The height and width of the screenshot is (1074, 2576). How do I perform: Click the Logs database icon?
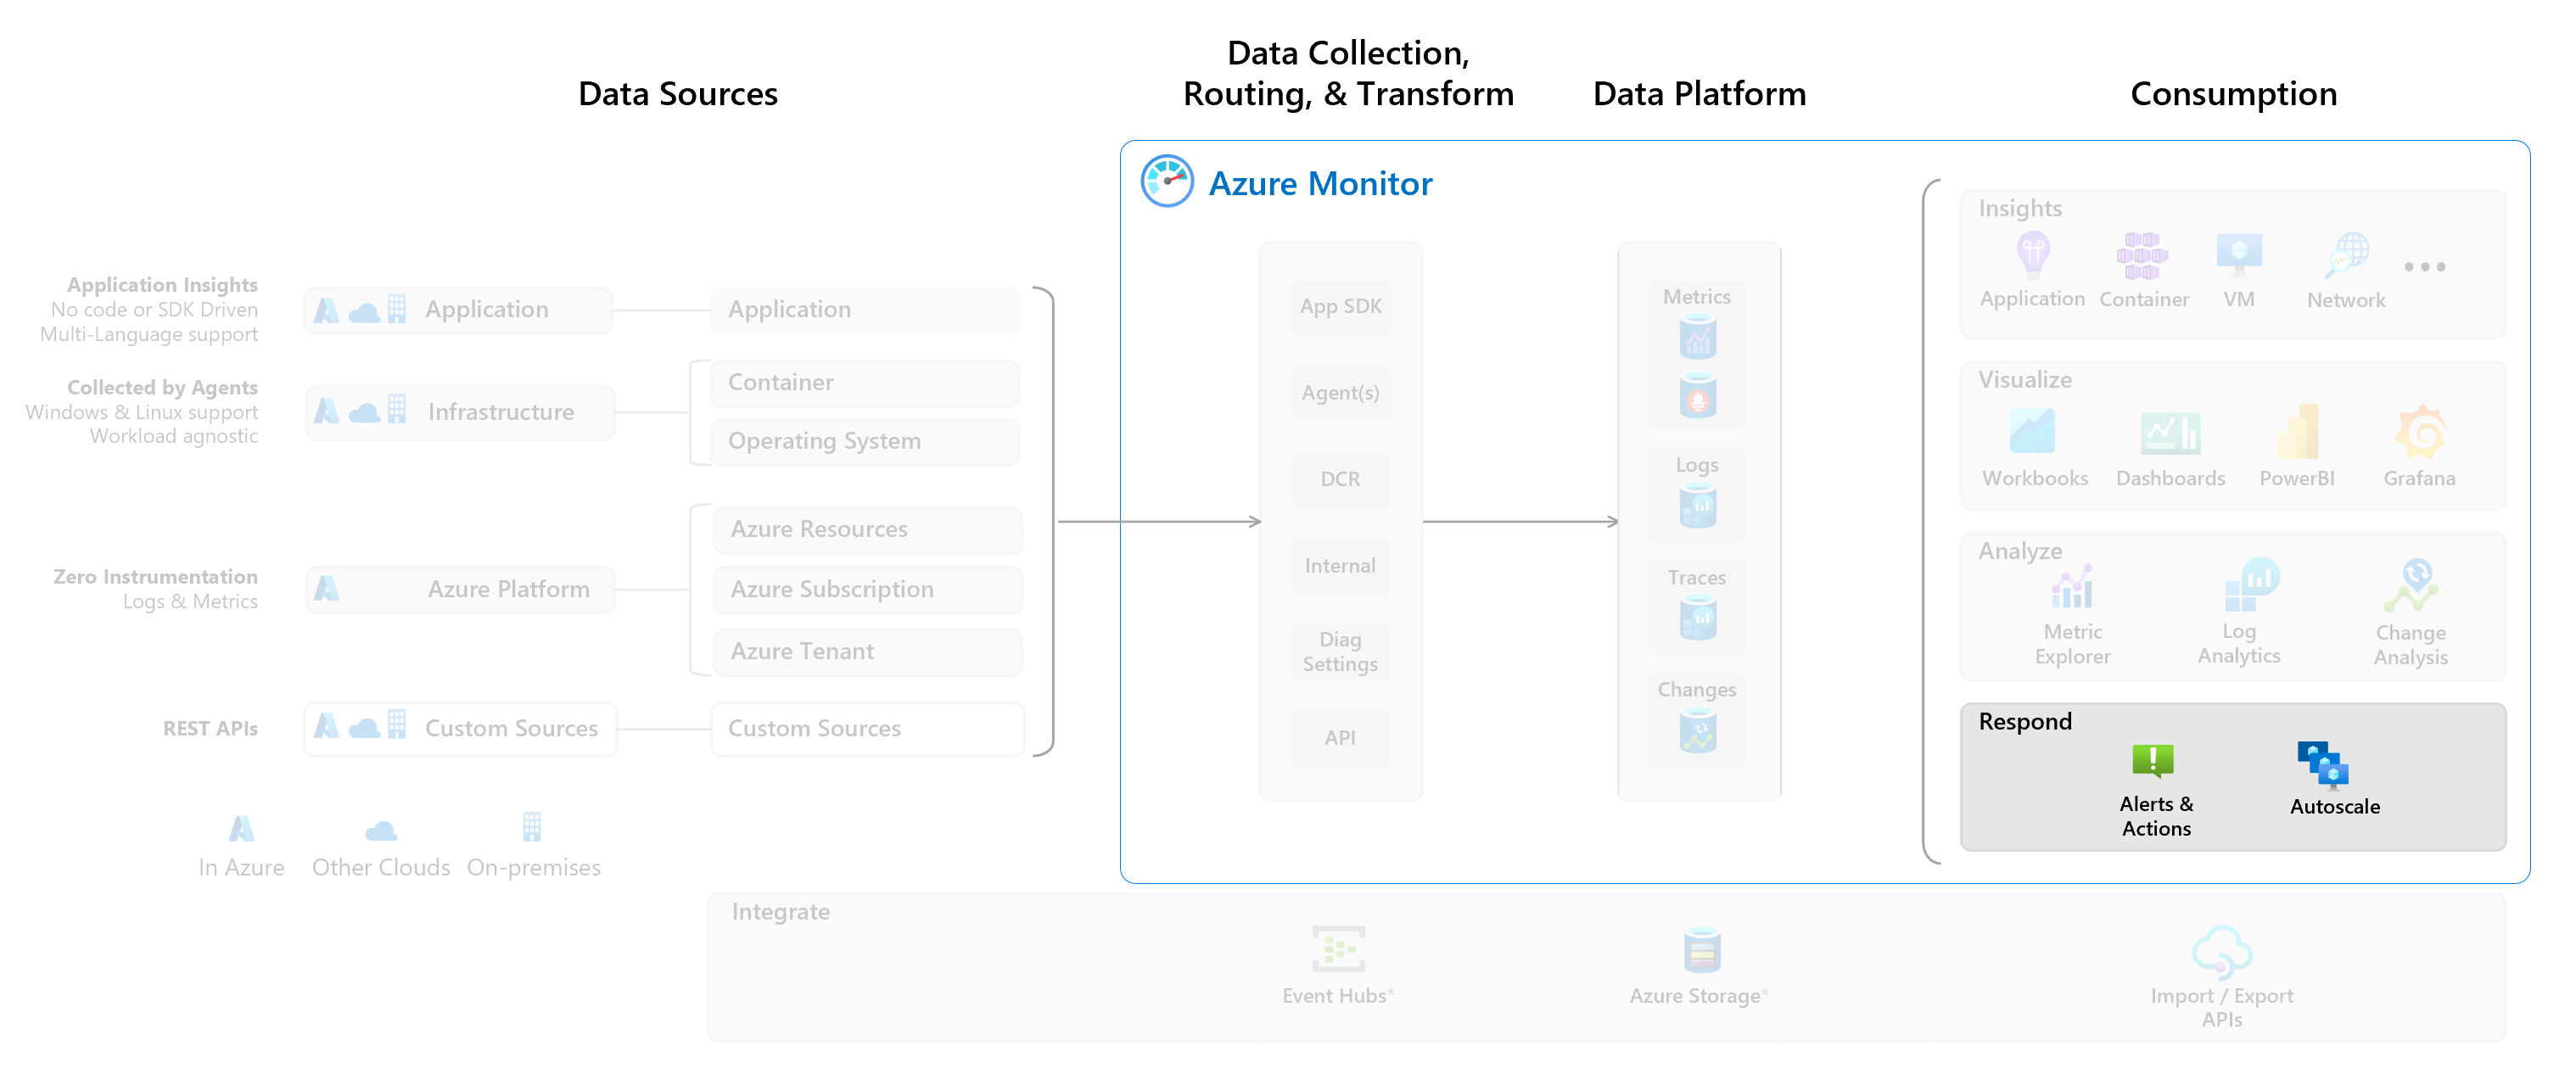pyautogui.click(x=1697, y=505)
